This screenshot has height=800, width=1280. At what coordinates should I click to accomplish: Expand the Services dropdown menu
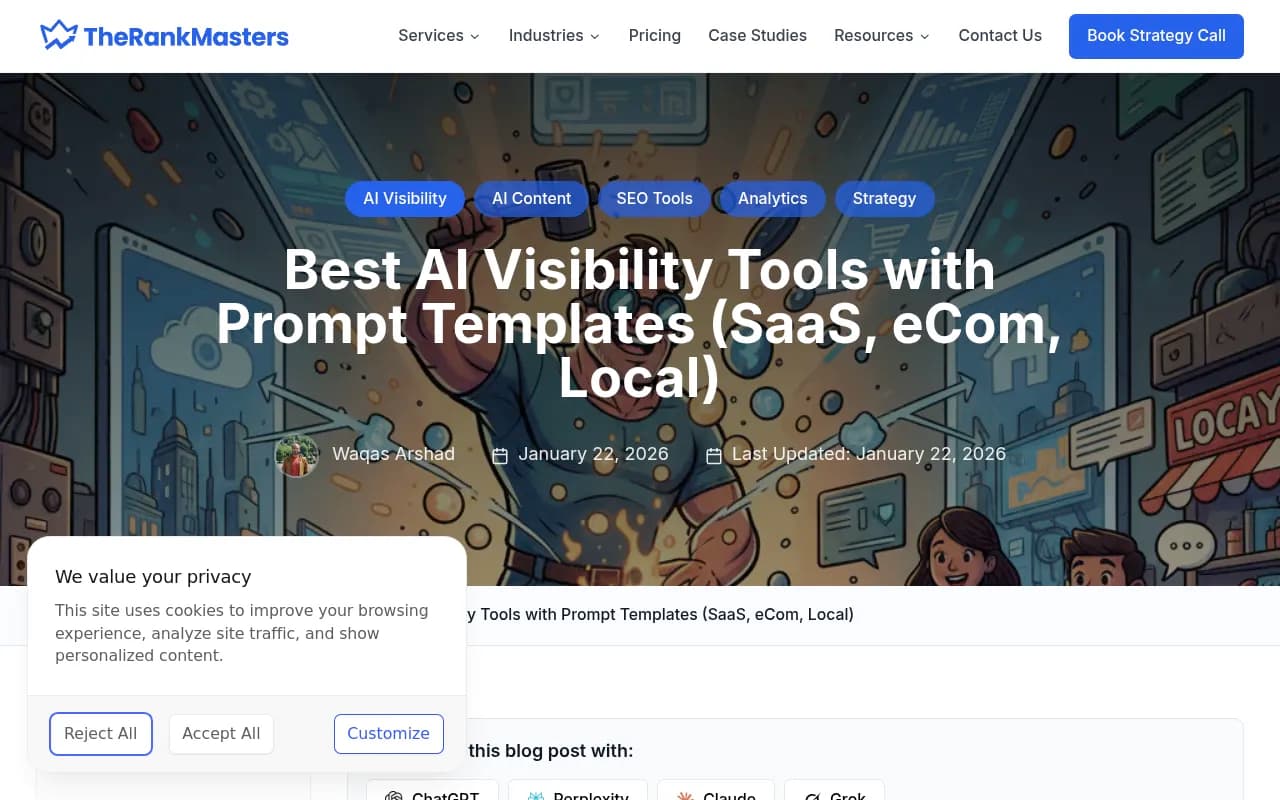438,36
